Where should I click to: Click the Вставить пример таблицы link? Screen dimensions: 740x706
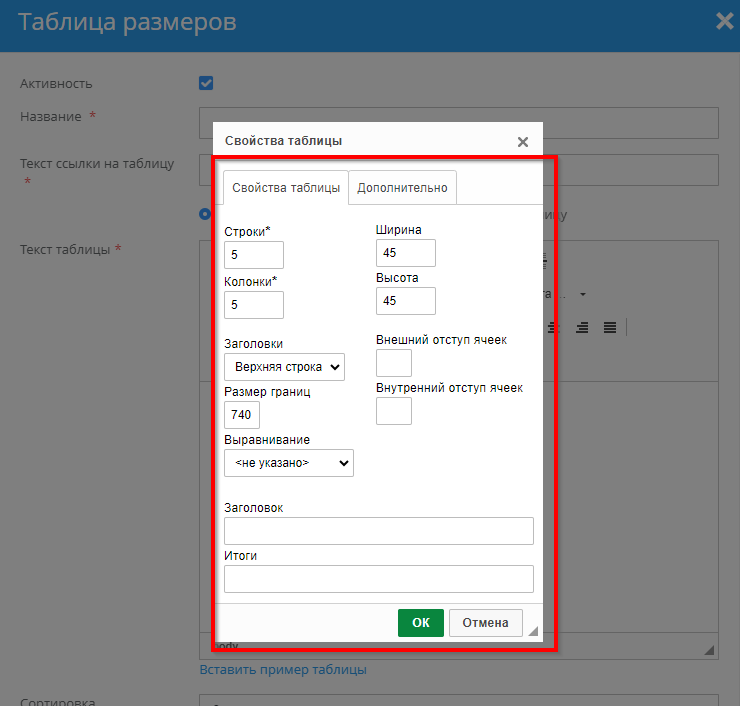point(283,669)
